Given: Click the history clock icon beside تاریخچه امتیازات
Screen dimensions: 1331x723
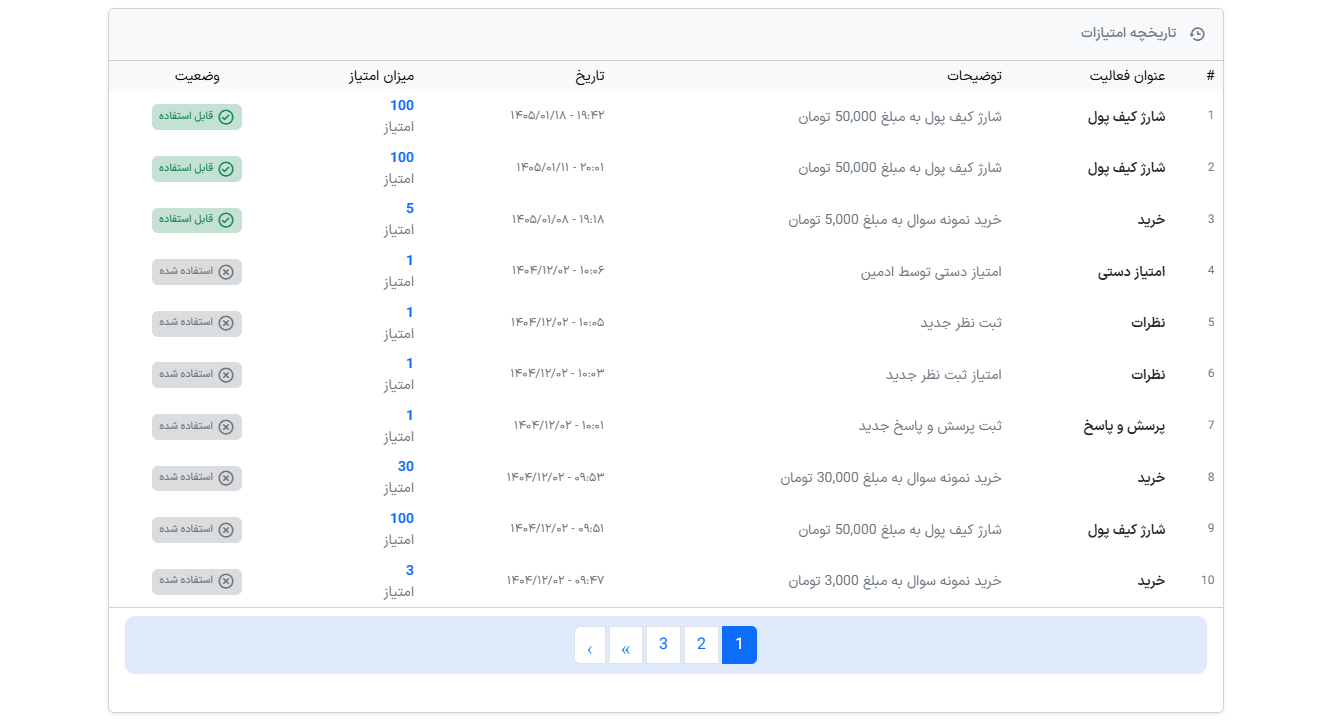Looking at the screenshot, I should 1197,34.
